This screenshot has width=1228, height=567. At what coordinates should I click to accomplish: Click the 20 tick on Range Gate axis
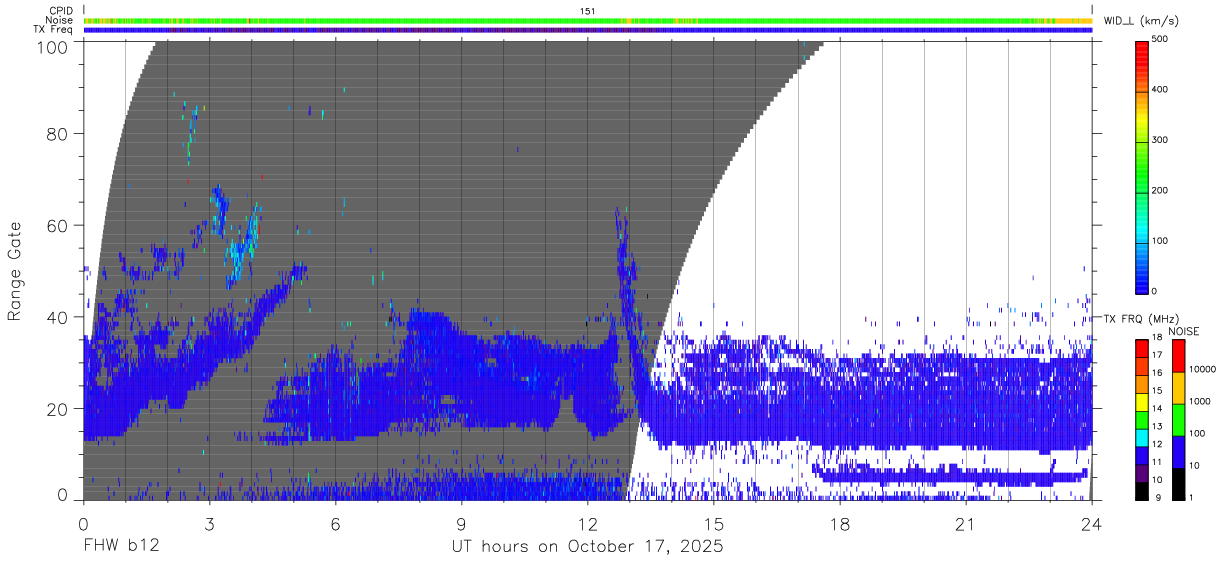tap(57, 409)
